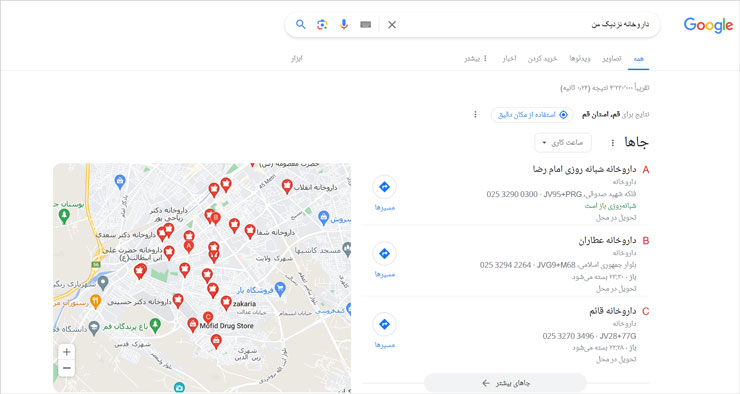Viewport: 740px width, 394px height.
Task: Open three-dot menu beside location button
Action: (x=475, y=115)
